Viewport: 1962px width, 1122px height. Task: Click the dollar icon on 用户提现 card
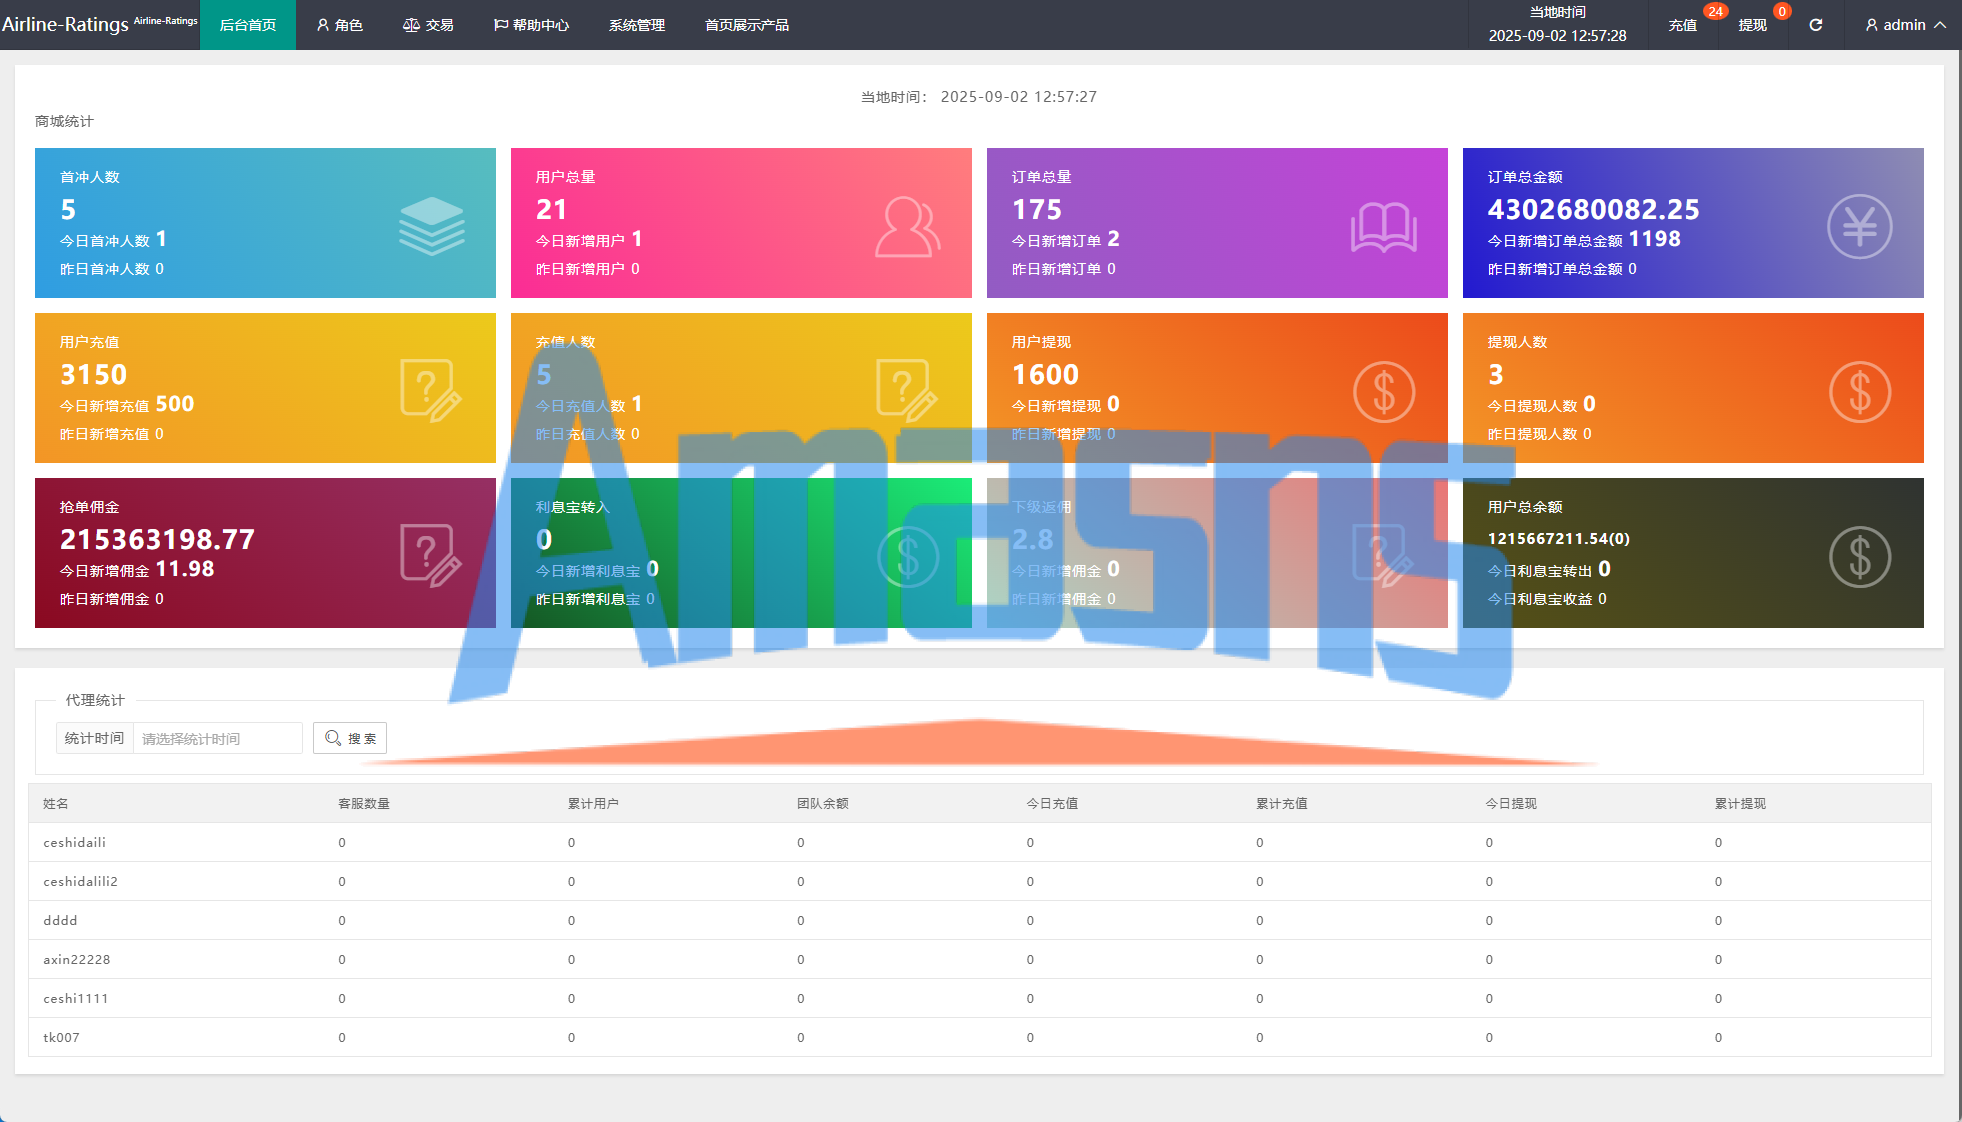1383,391
